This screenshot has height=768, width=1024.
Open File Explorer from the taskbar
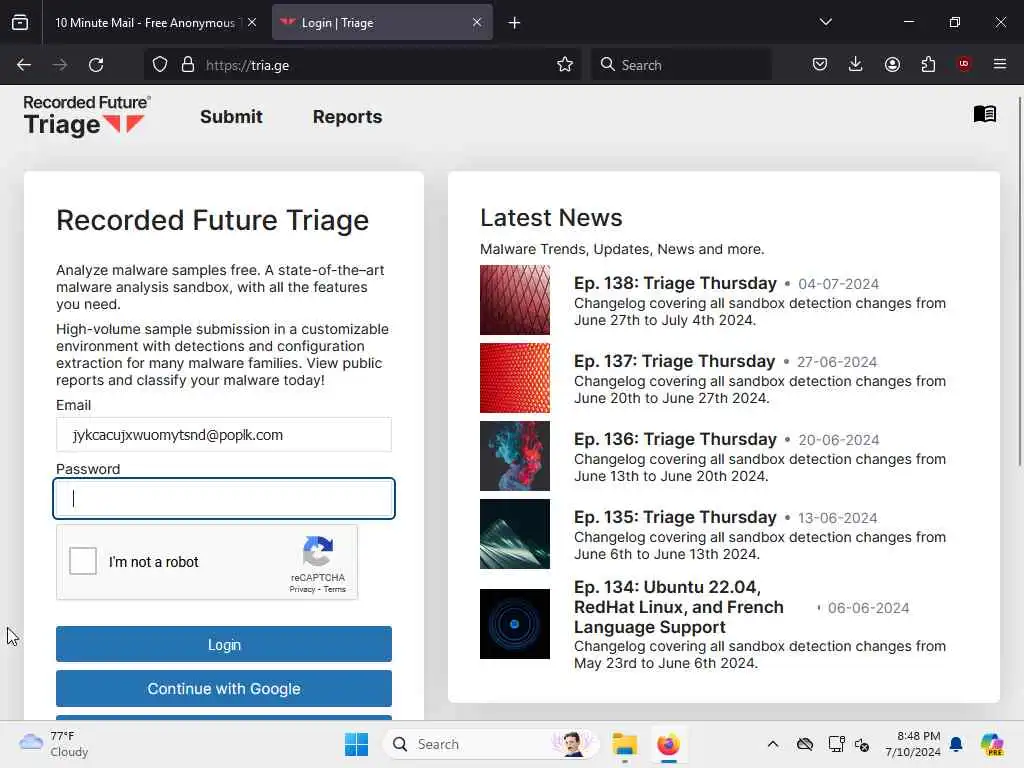coord(624,744)
